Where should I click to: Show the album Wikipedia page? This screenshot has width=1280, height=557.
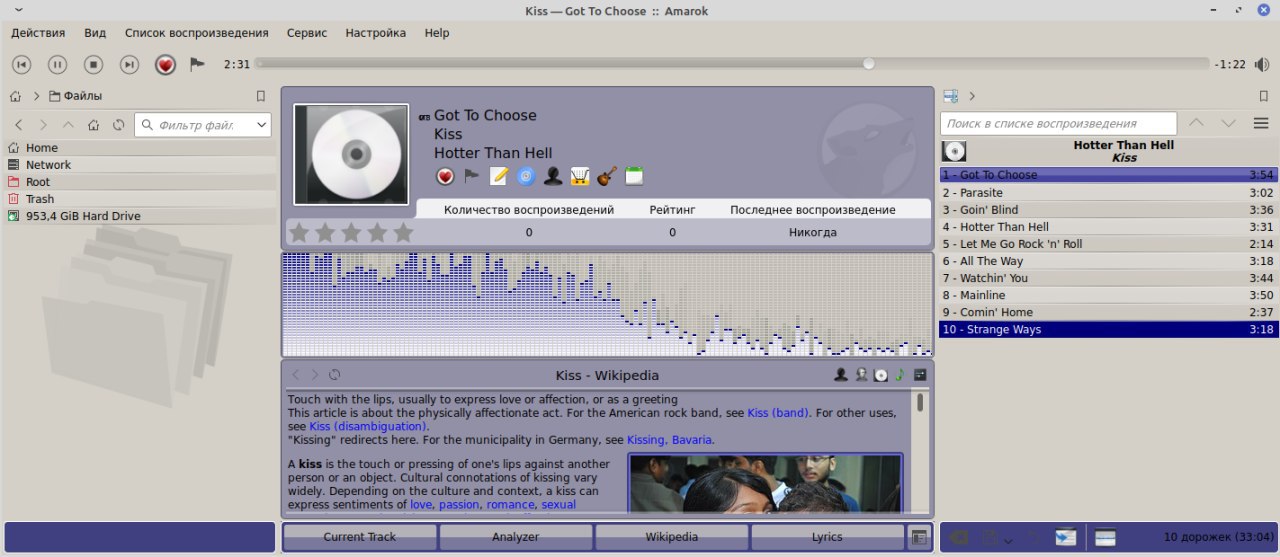[881, 375]
